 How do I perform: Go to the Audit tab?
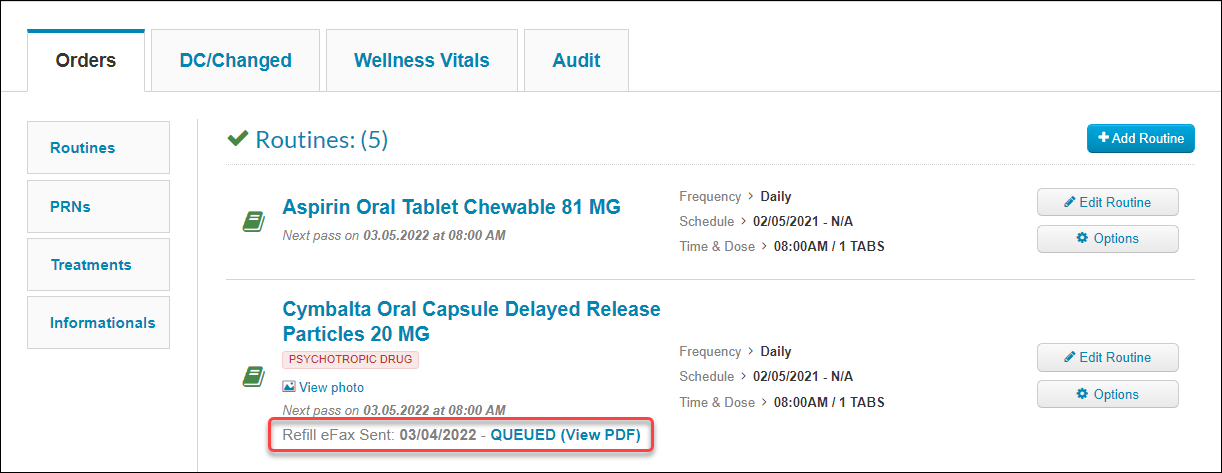click(576, 61)
